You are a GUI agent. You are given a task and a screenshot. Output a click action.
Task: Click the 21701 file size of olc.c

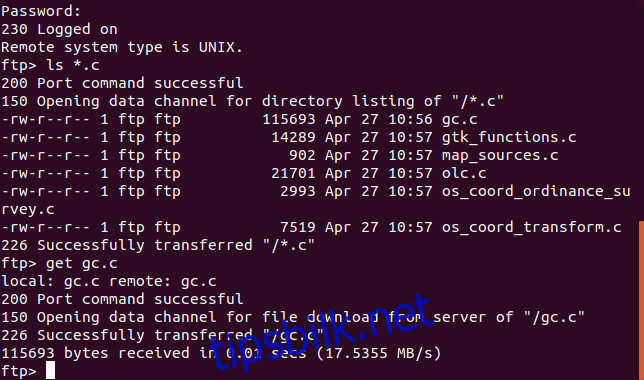pos(293,173)
